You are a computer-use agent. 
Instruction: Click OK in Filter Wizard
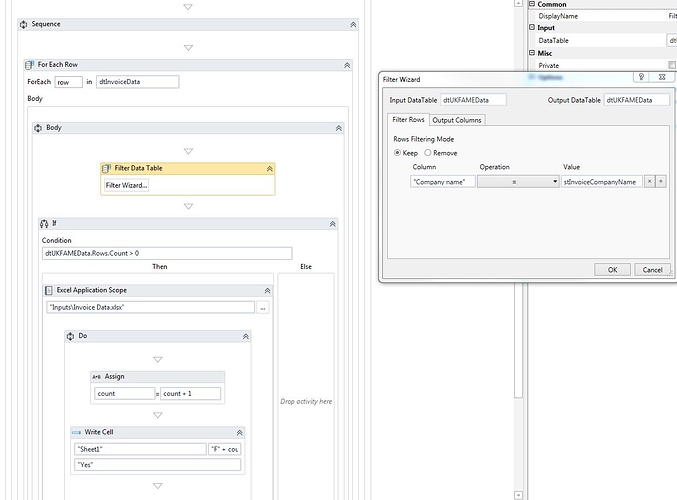click(612, 270)
